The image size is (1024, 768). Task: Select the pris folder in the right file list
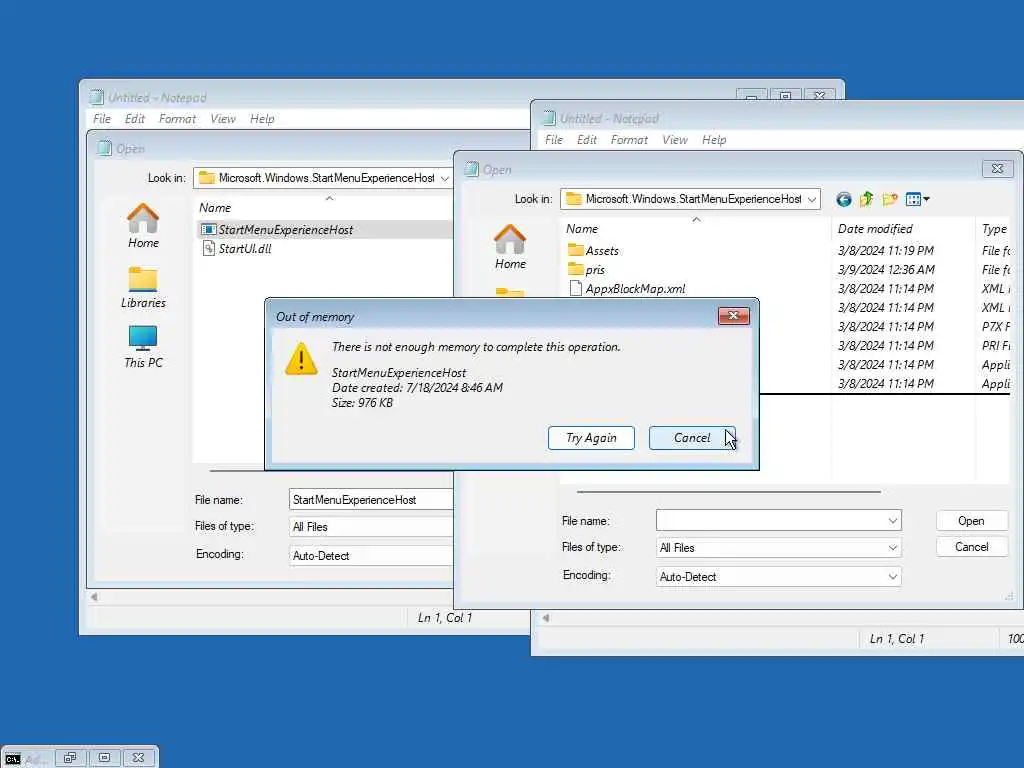click(x=586, y=270)
